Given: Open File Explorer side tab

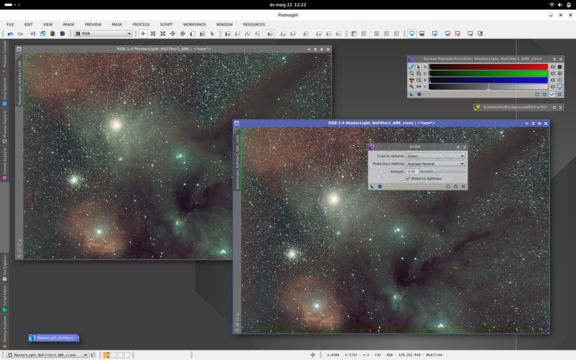Looking at the screenshot, I should click(x=4, y=268).
